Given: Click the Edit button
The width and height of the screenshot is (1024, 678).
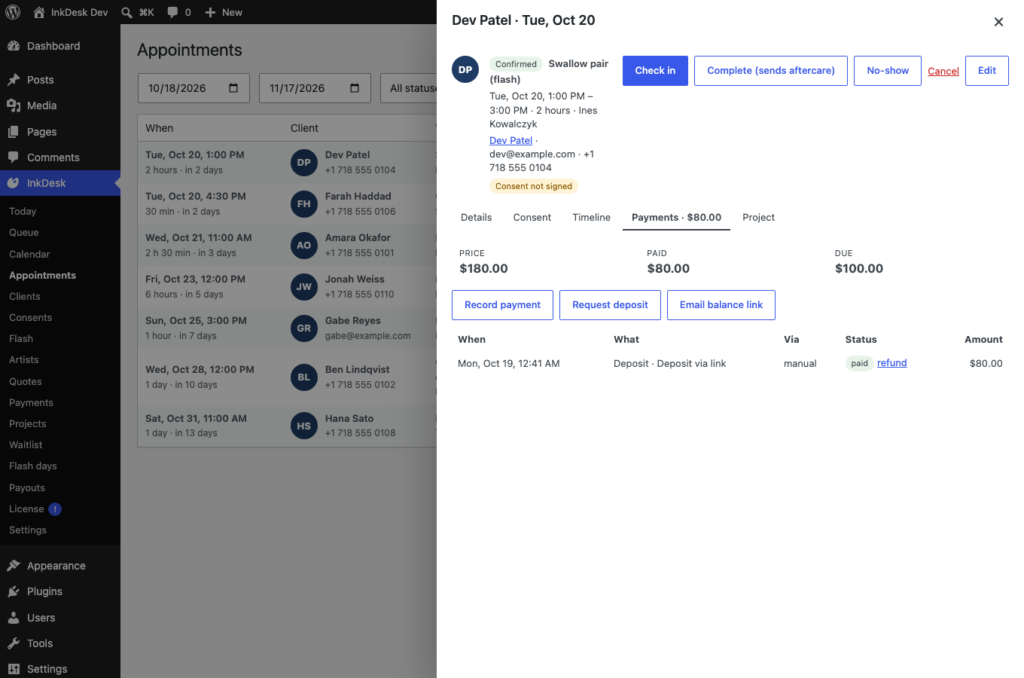Looking at the screenshot, I should click(987, 71).
